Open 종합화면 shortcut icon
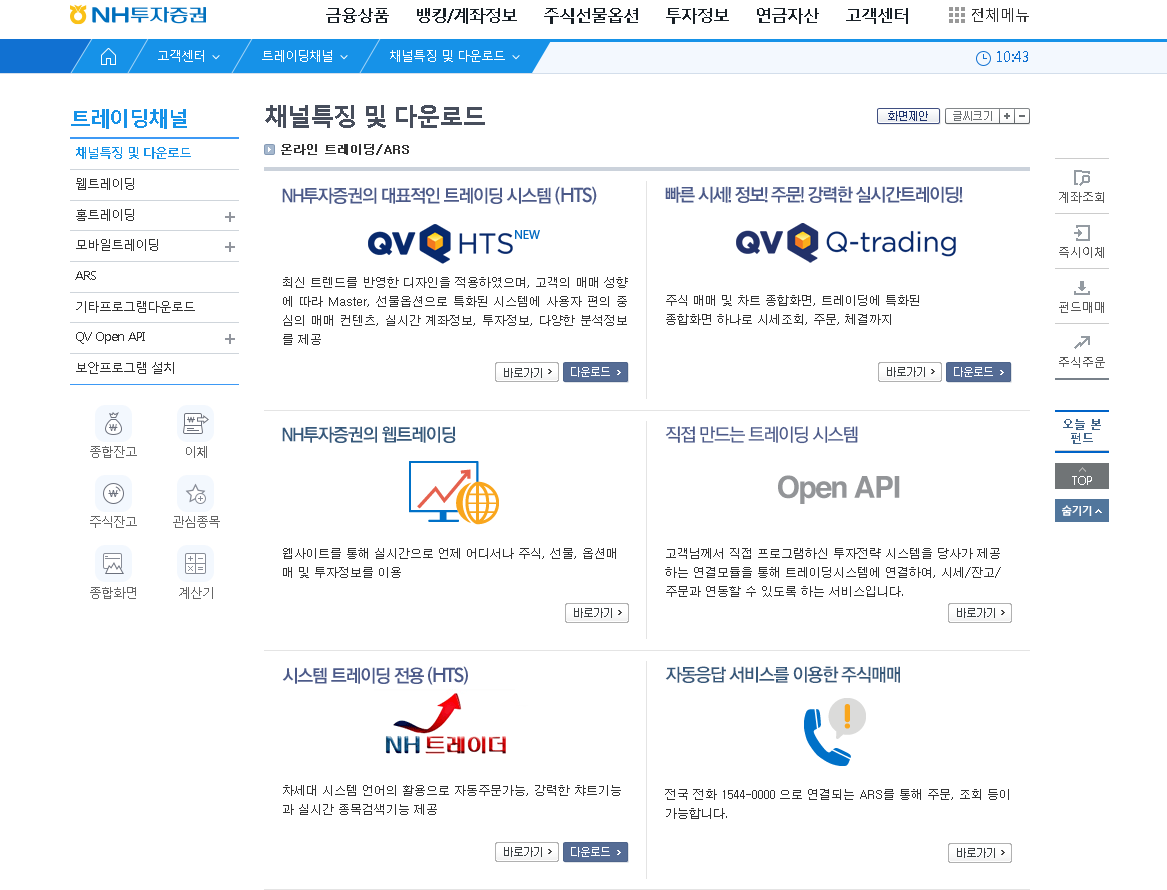The image size is (1167, 890). (x=113, y=564)
